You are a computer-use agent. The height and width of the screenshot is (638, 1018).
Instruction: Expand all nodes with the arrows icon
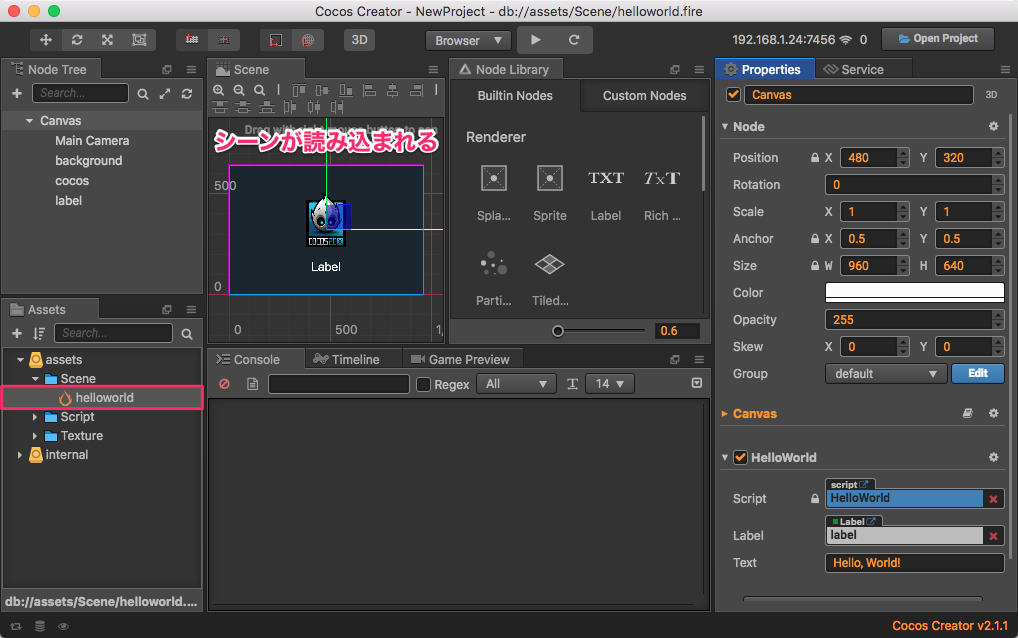click(x=165, y=94)
